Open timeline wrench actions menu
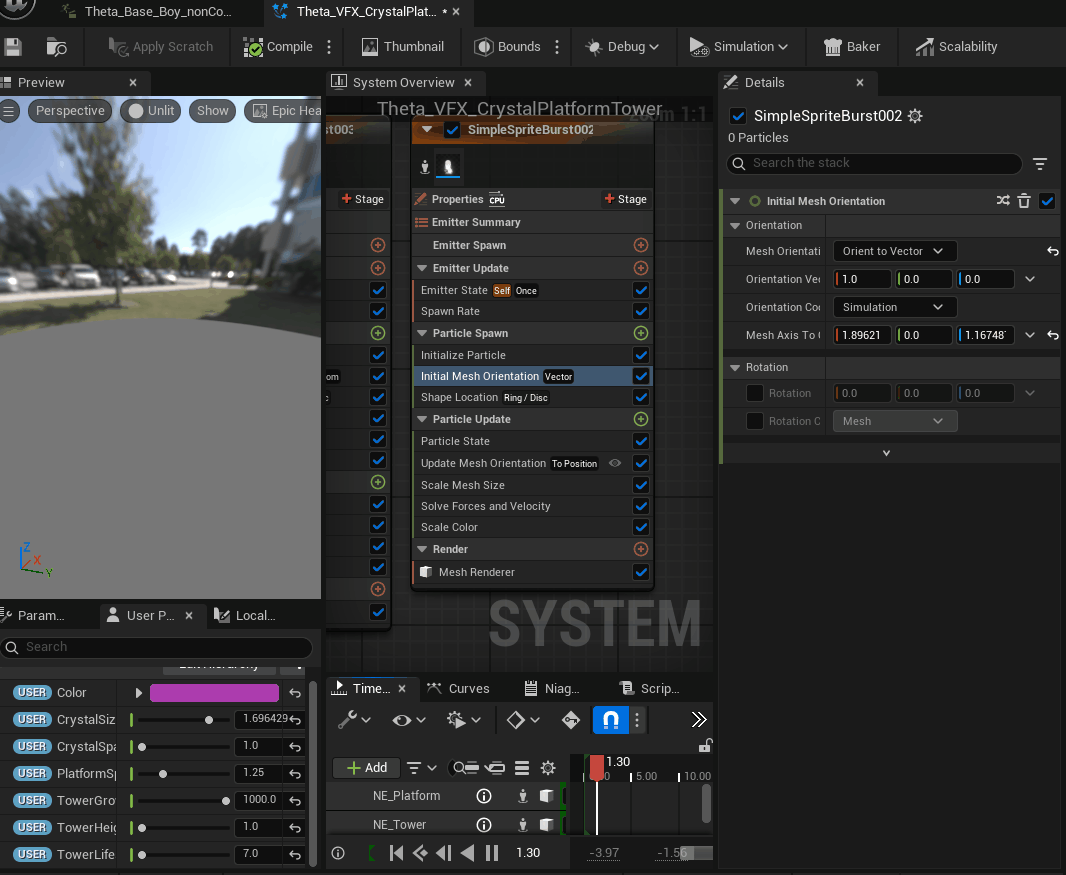Image resolution: width=1066 pixels, height=875 pixels. click(x=354, y=719)
